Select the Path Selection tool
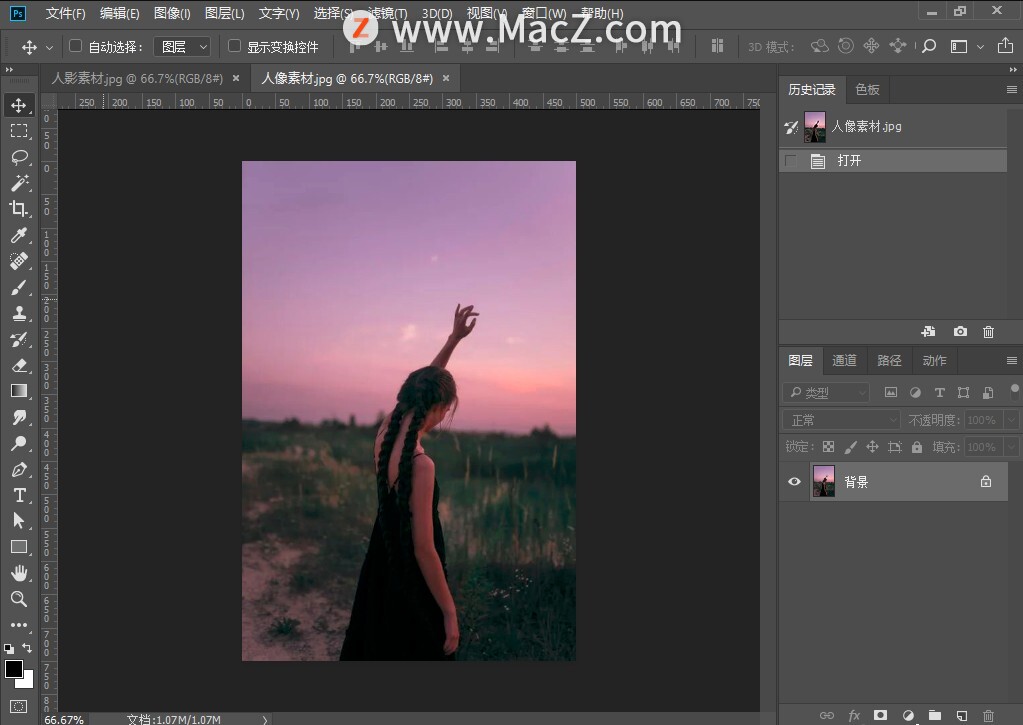1023x725 pixels. pos(19,521)
